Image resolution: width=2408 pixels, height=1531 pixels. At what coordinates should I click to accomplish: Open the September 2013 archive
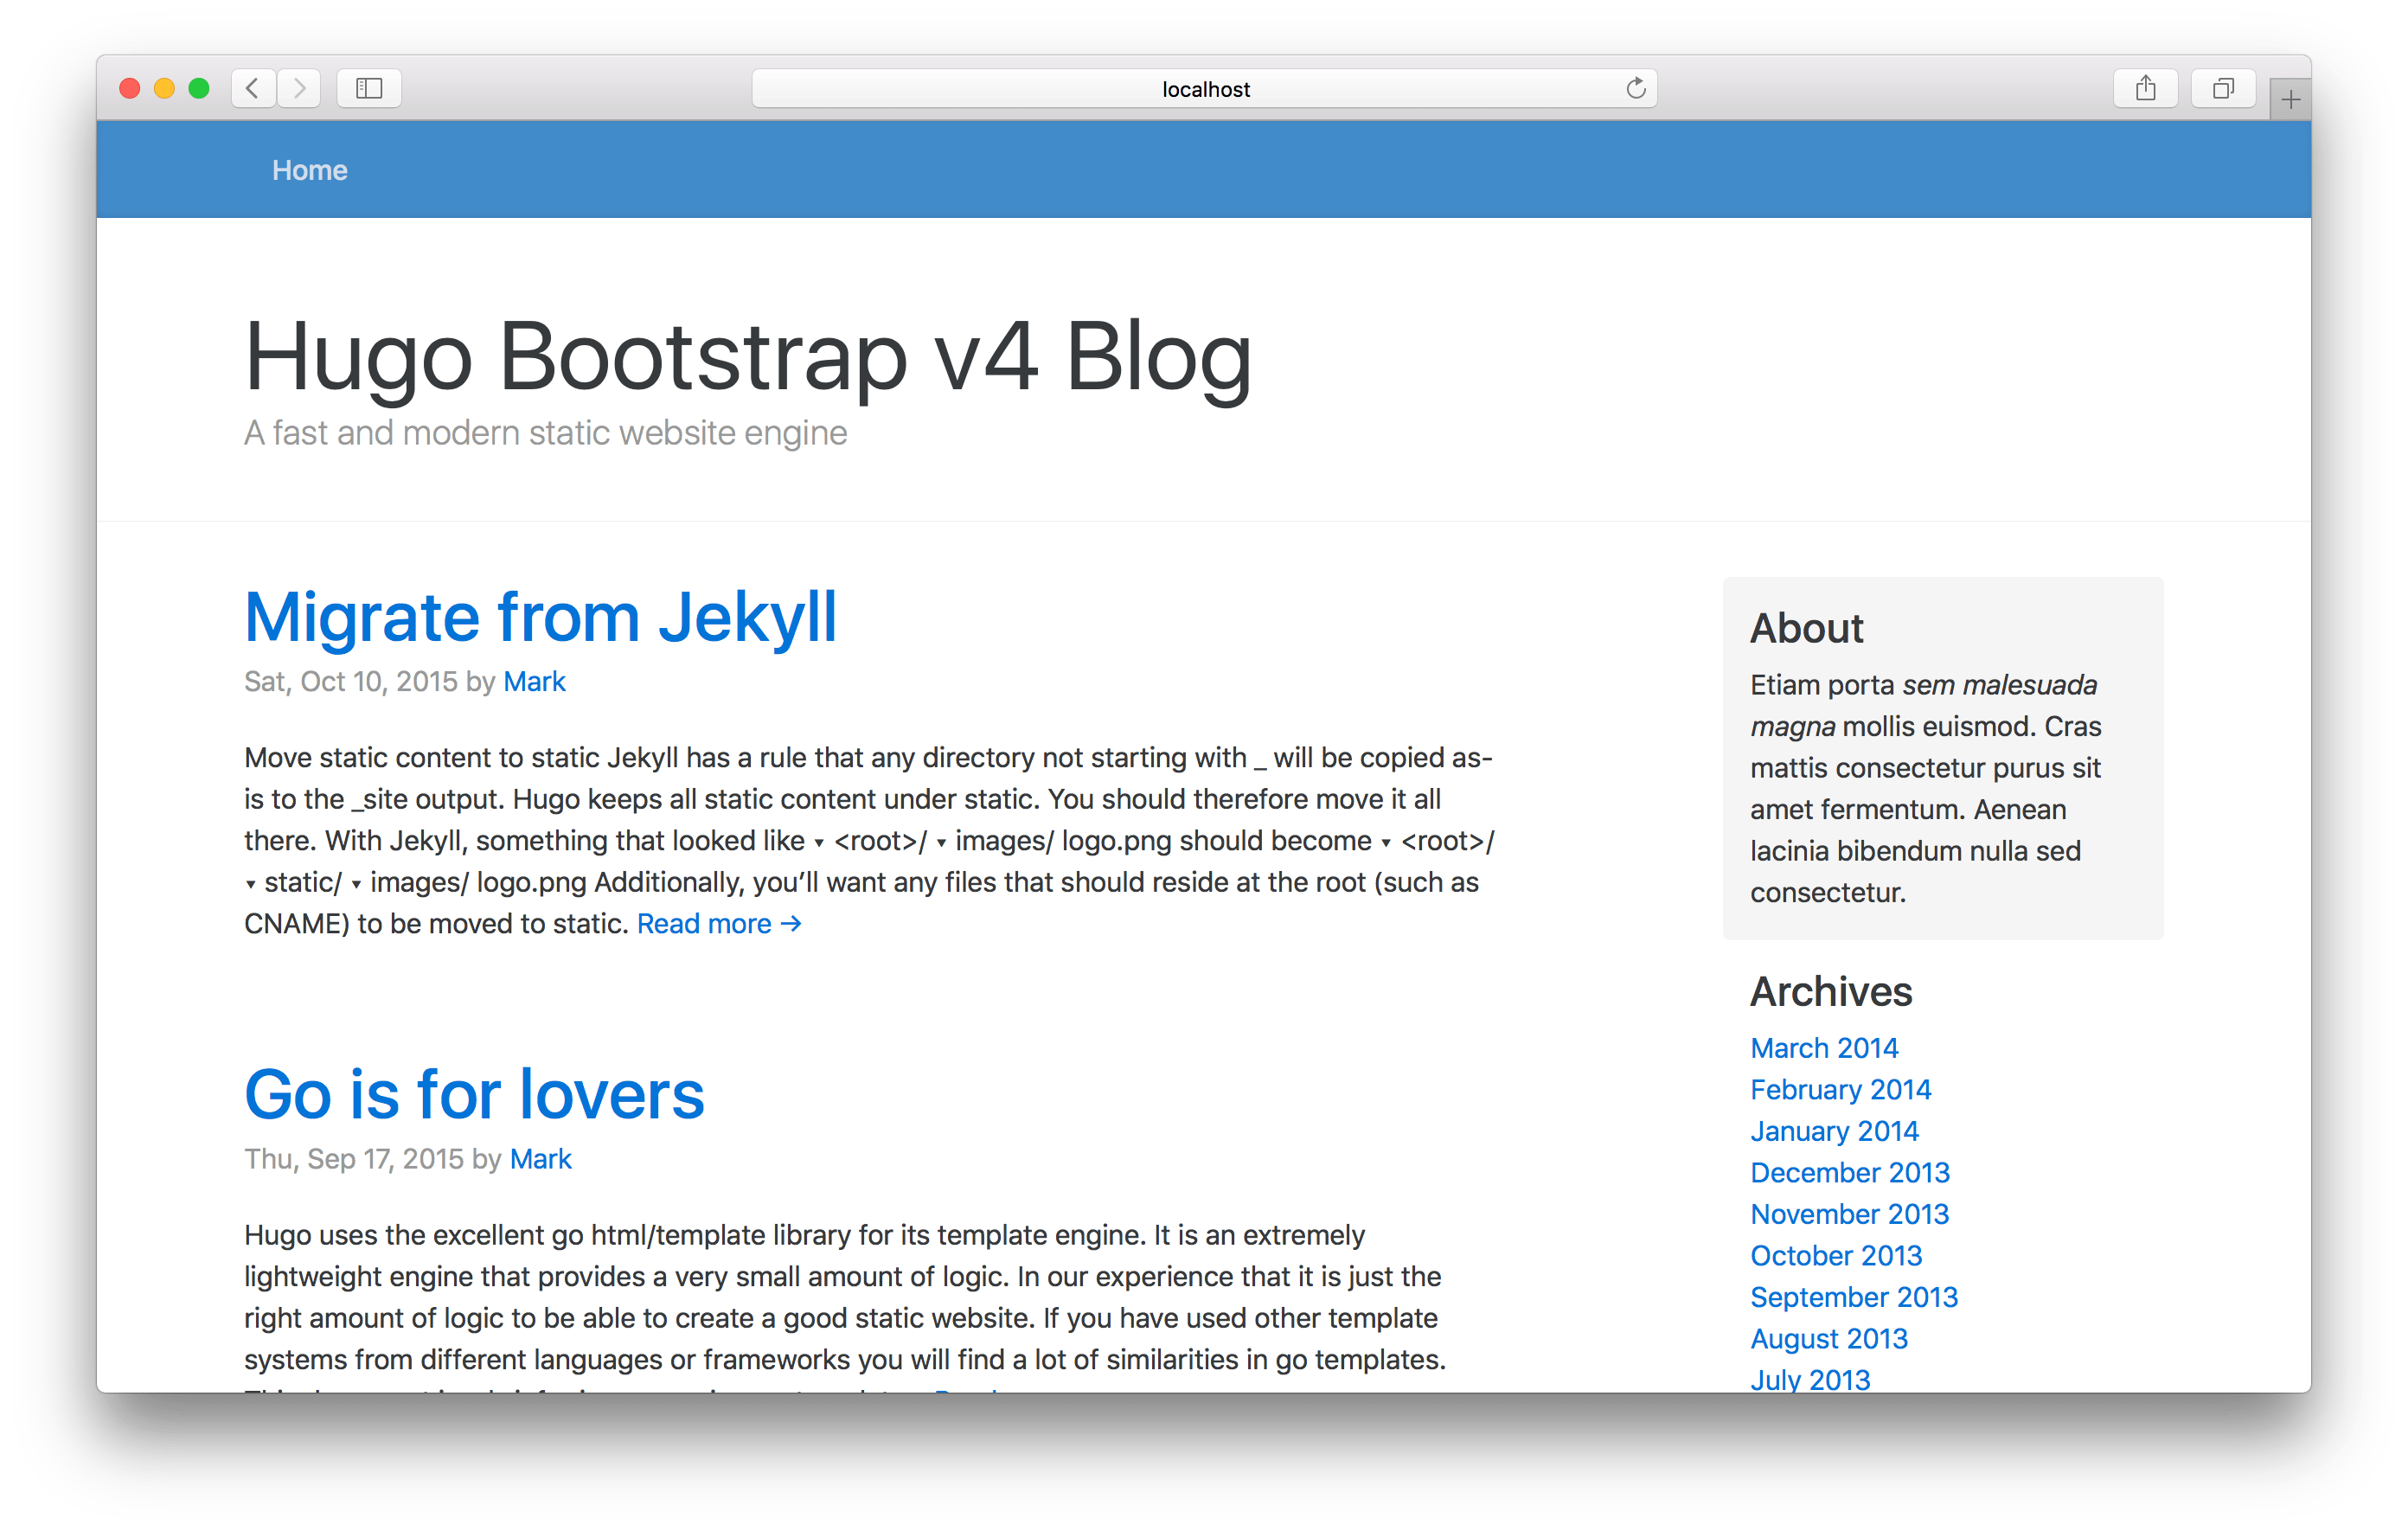[x=1854, y=1297]
